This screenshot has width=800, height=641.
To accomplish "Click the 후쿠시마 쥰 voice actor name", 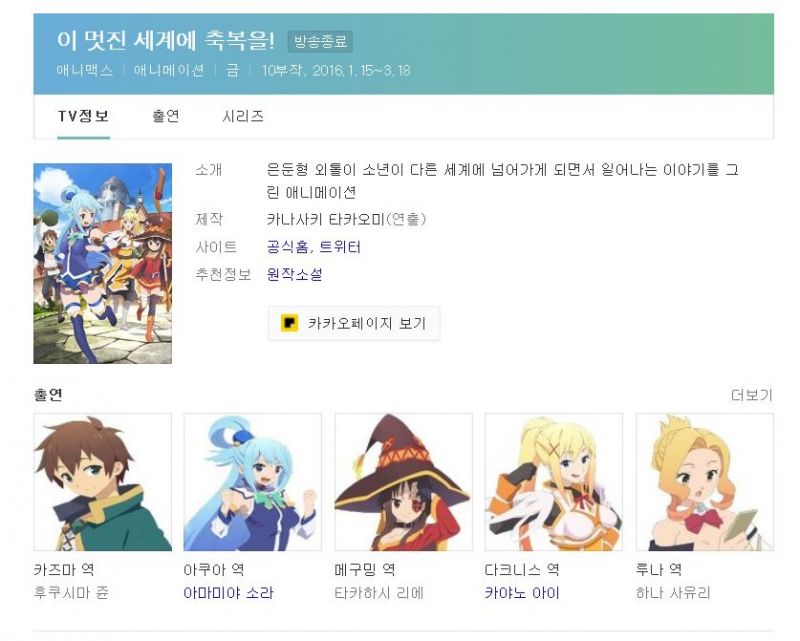I will [71, 593].
